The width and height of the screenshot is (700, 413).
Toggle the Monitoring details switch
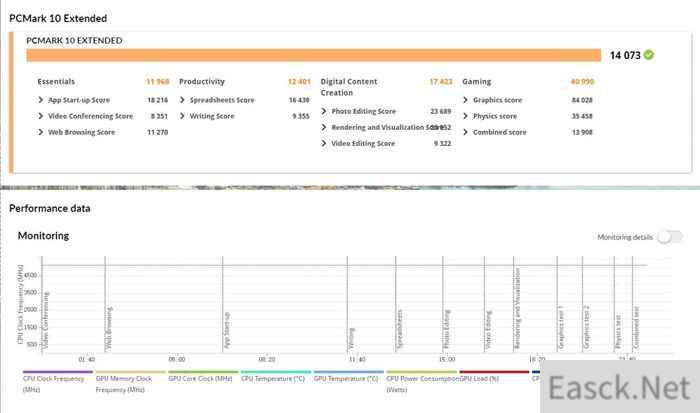click(671, 237)
